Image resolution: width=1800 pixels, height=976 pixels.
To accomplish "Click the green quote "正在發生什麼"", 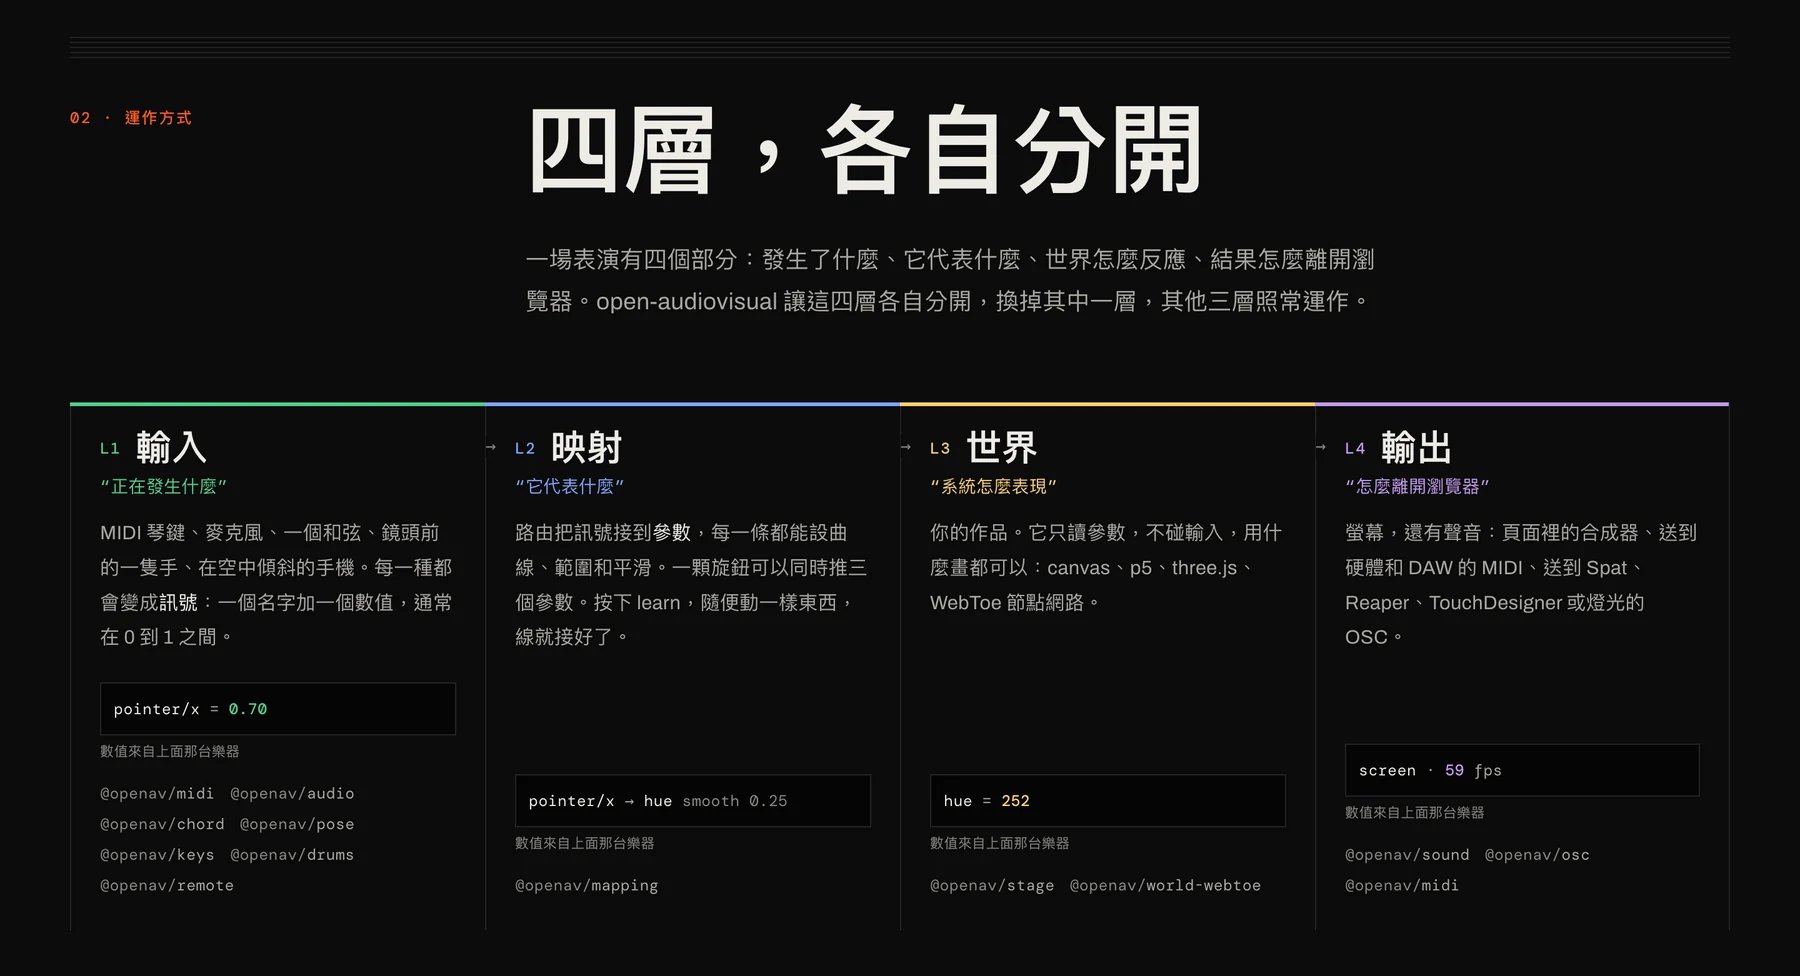I will coord(163,486).
